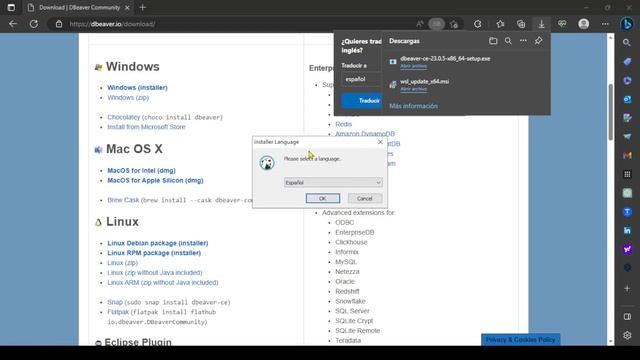Click the Windows (zip) link

click(128, 98)
